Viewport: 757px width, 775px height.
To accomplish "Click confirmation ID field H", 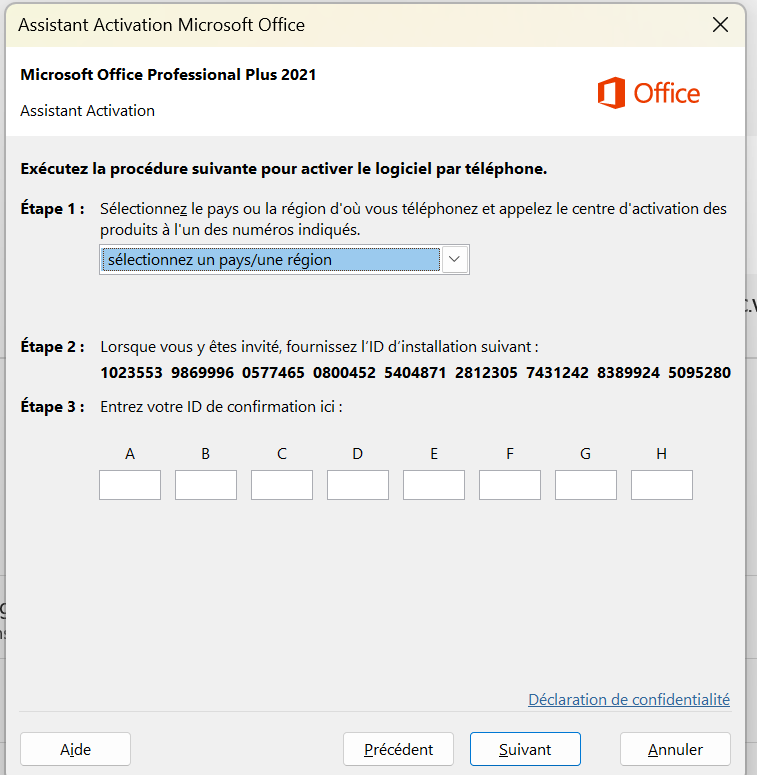I will coord(662,485).
